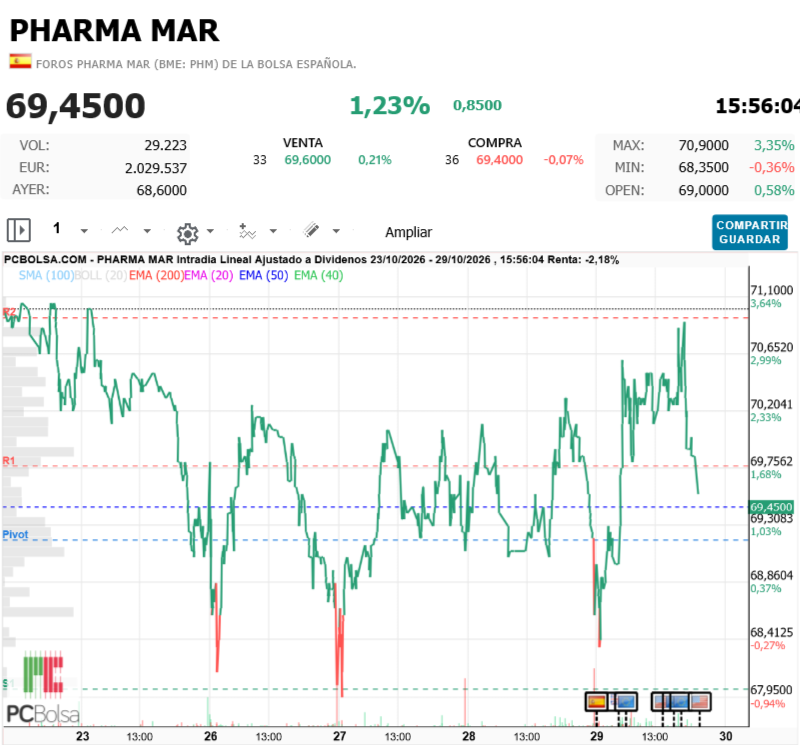Click the current price tag 69,4500 on axis

(771, 507)
